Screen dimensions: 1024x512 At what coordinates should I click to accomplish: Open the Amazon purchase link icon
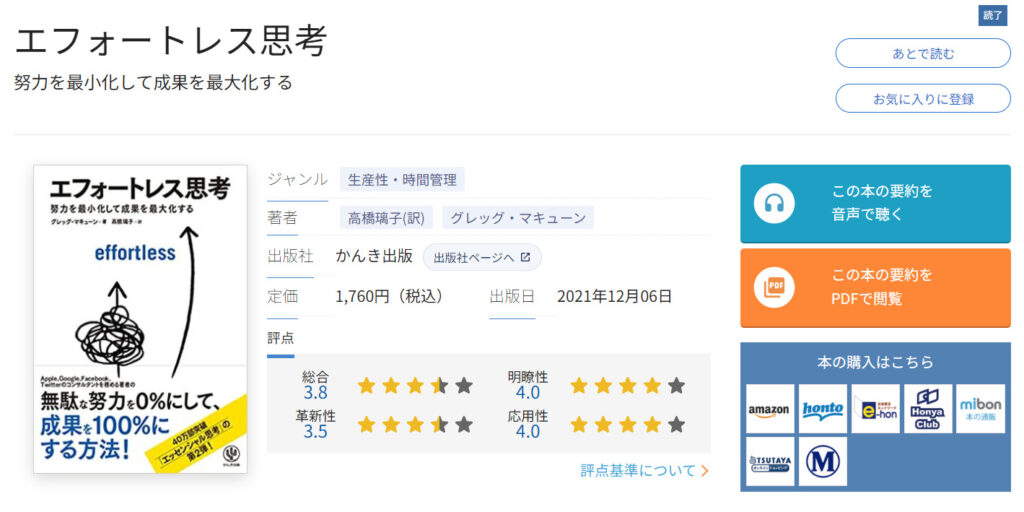[x=770, y=409]
